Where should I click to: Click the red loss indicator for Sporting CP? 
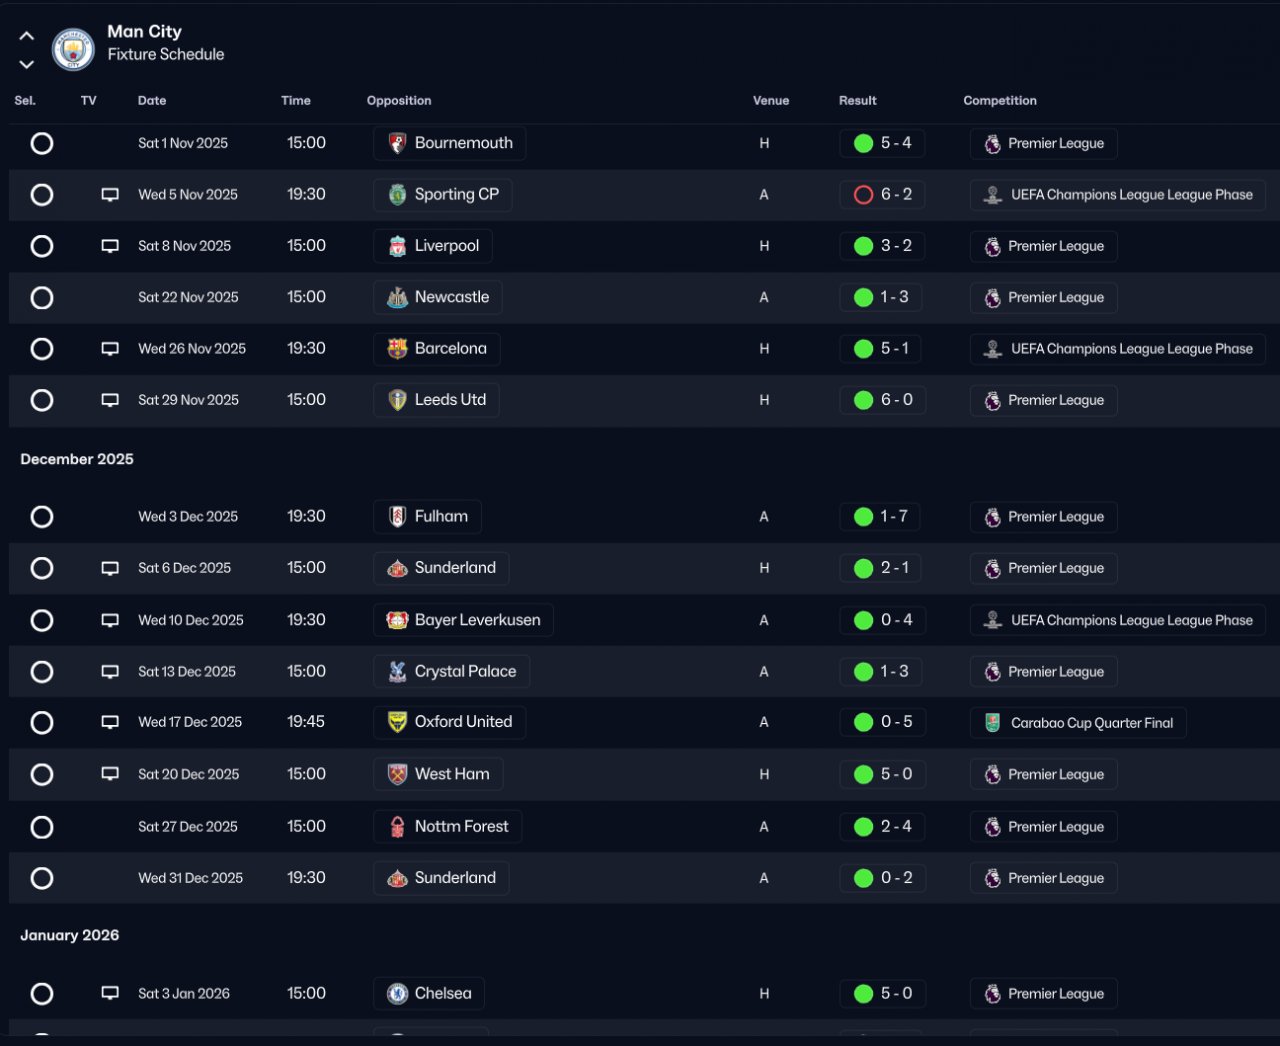tap(863, 195)
